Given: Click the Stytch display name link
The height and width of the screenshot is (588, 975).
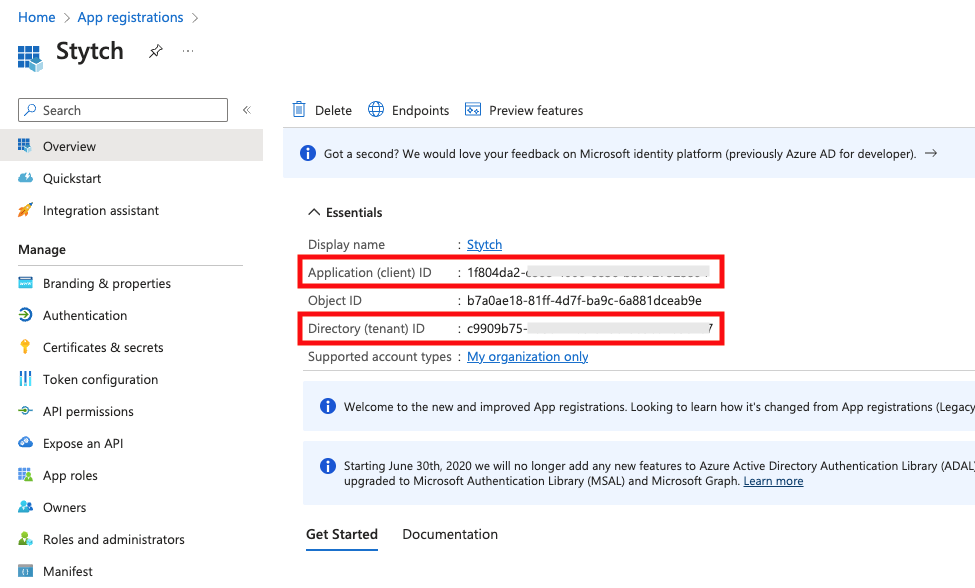Looking at the screenshot, I should 484,245.
